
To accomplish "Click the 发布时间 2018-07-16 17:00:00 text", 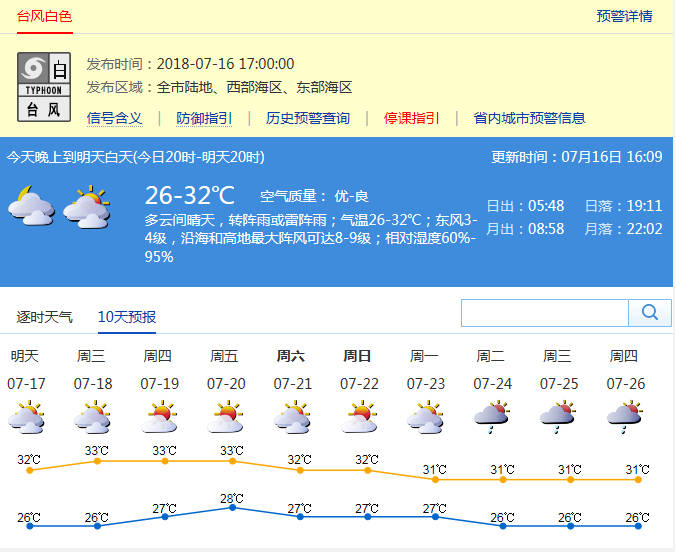I will tap(190, 64).
